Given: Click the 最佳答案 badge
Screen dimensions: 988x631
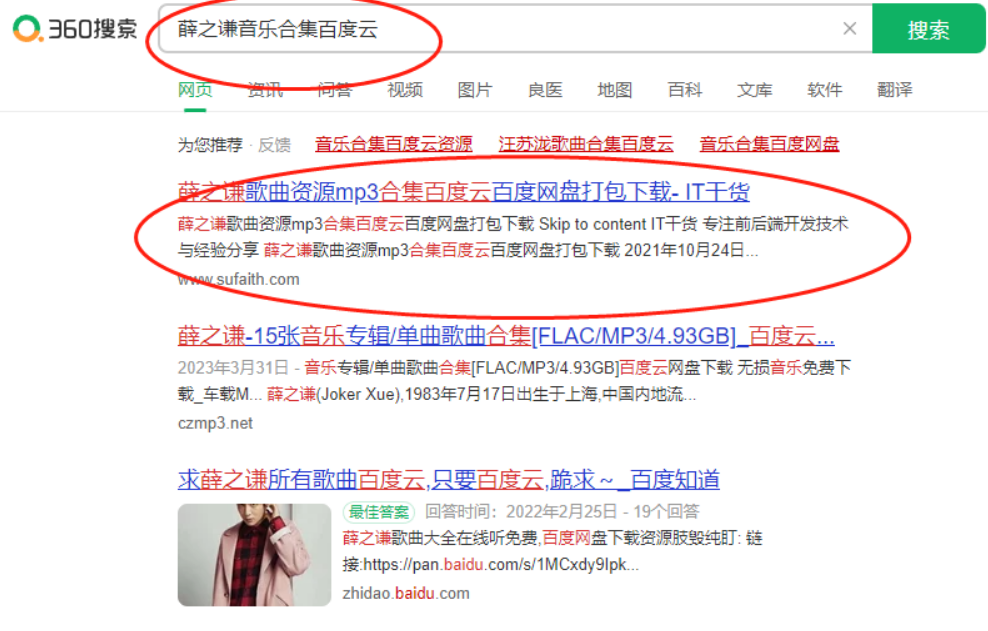Looking at the screenshot, I should pos(379,512).
